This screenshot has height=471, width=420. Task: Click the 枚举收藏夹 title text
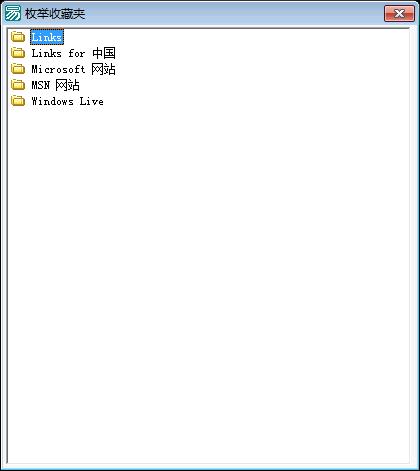55,14
